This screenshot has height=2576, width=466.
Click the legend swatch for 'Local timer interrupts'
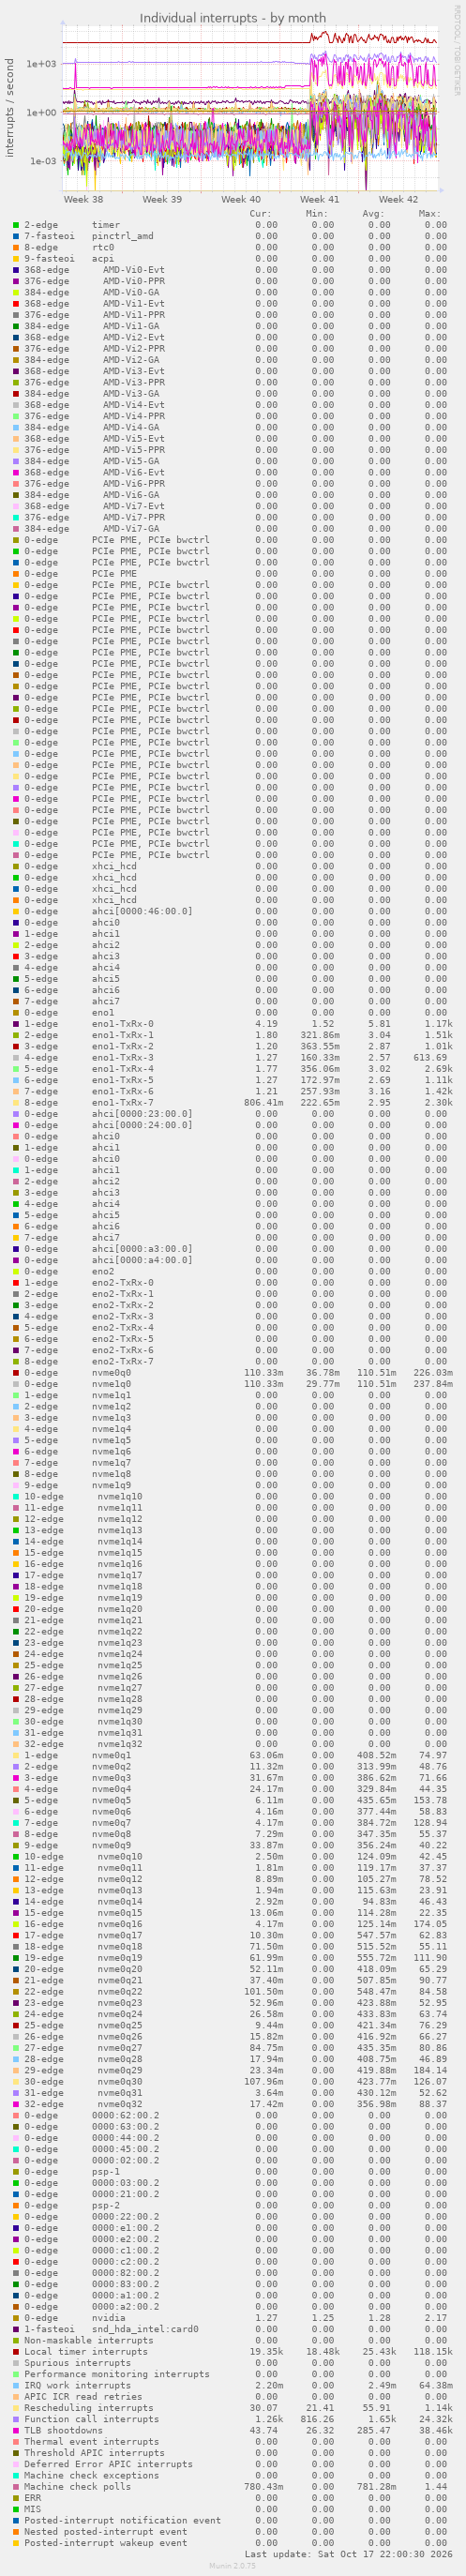coord(16,2352)
